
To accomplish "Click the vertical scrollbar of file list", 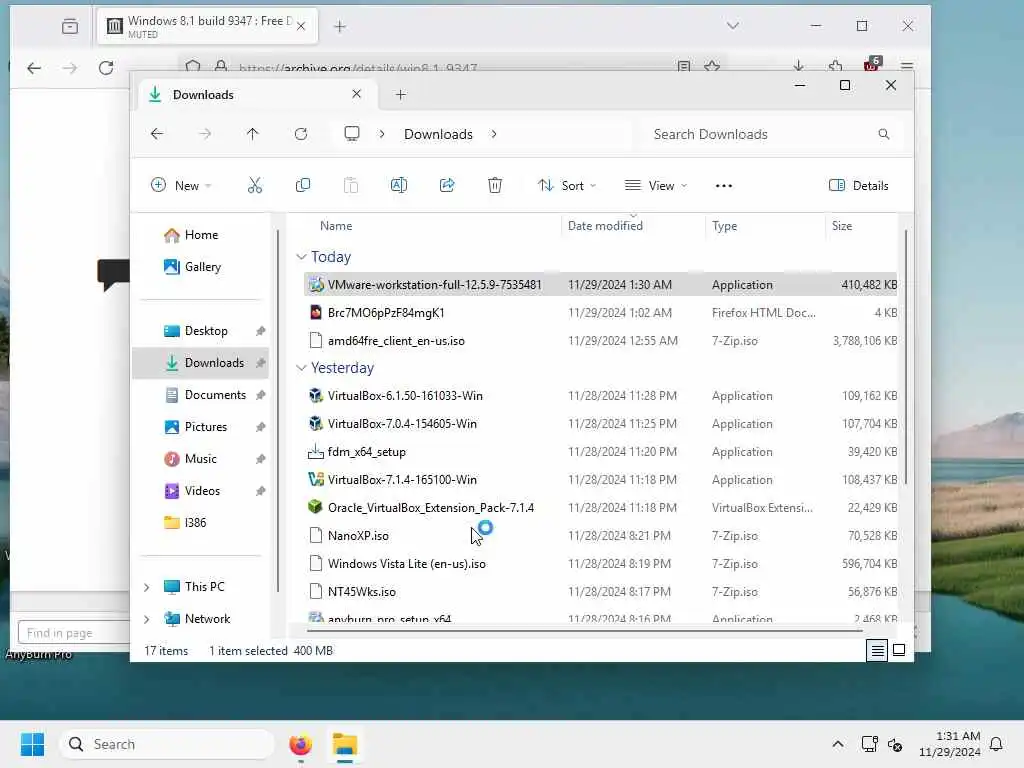I will coord(906,357).
